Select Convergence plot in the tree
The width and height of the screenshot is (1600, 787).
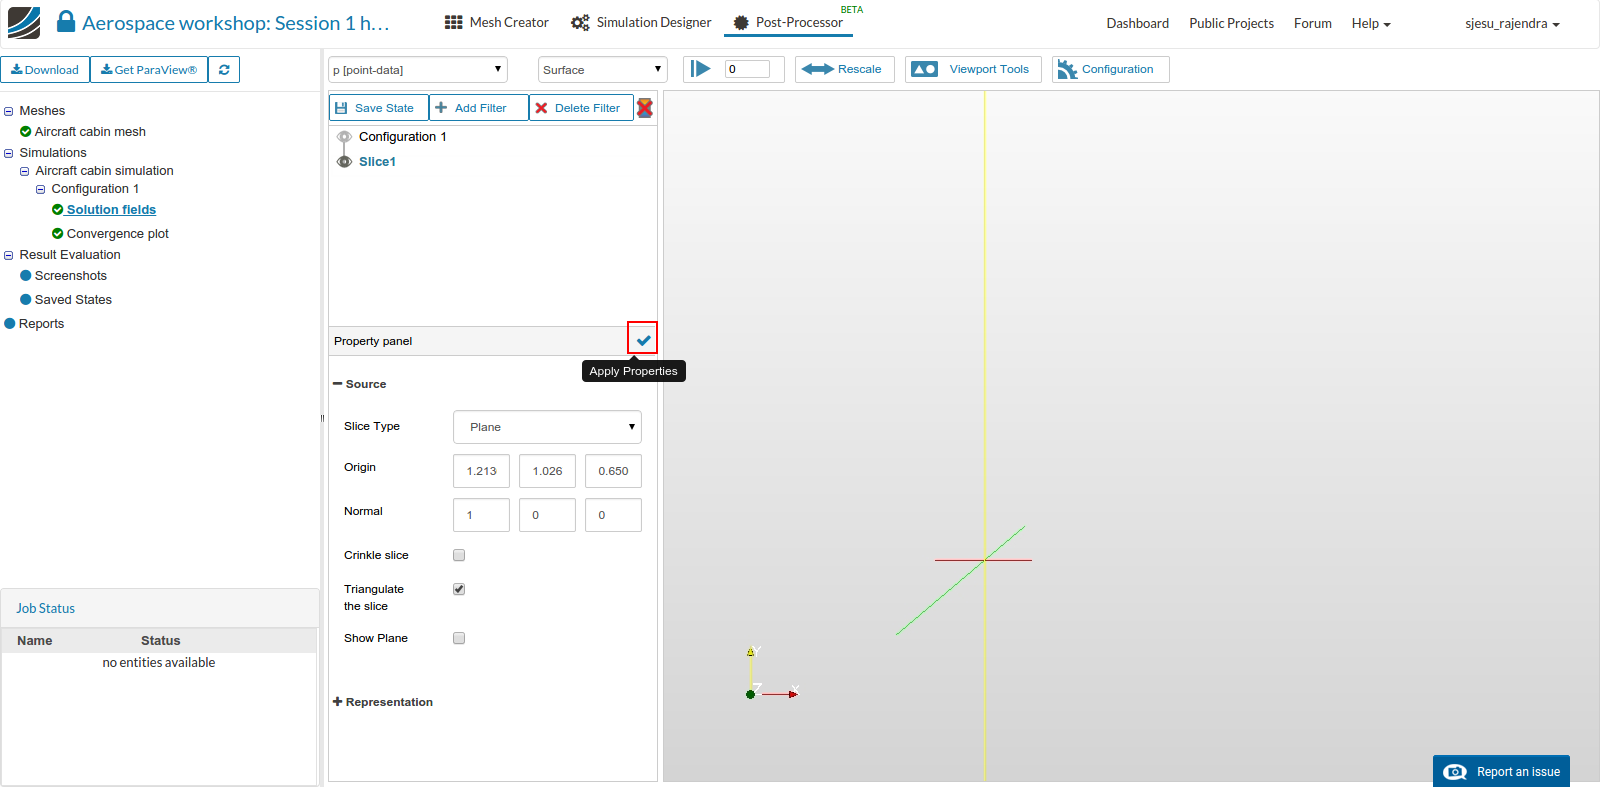pyautogui.click(x=118, y=234)
